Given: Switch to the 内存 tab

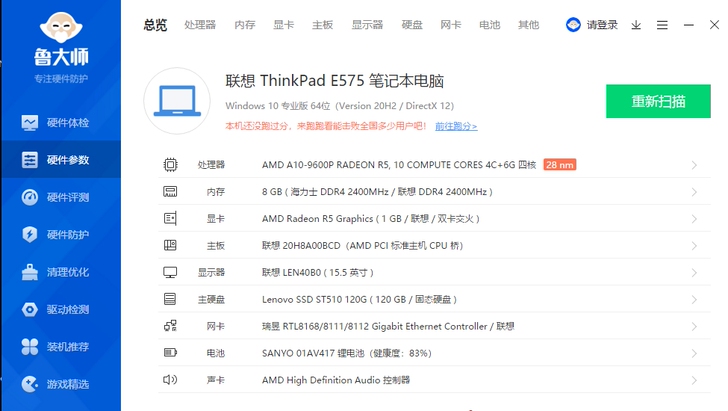Looking at the screenshot, I should click(x=245, y=25).
